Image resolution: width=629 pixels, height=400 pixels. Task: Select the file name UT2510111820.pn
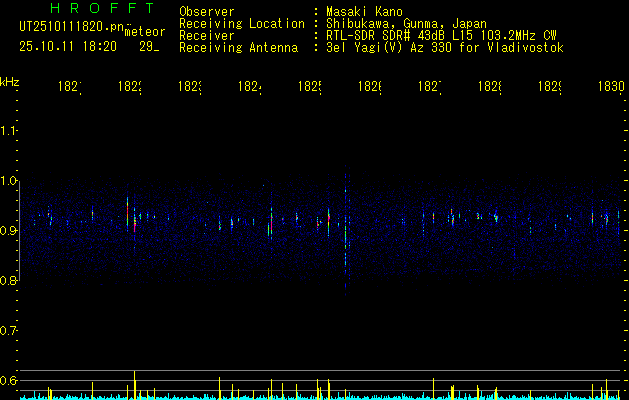(x=71, y=27)
